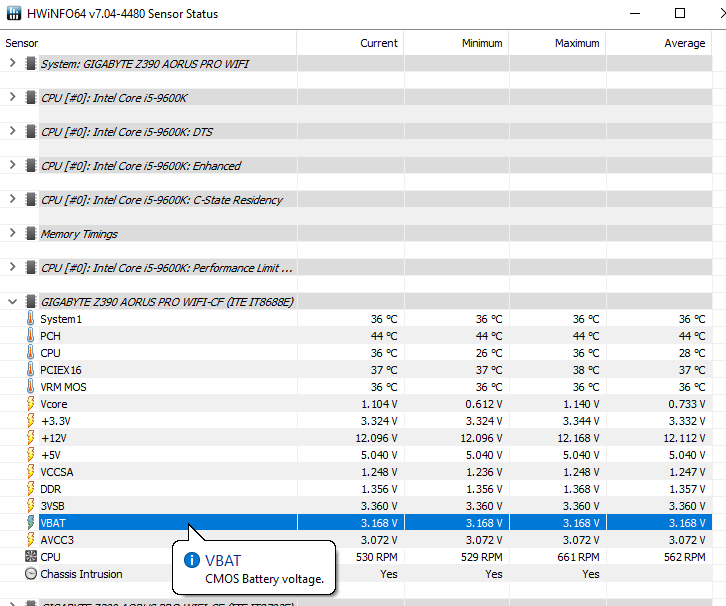Expand the CPU [#0]: Intel Core i5-9600K group
This screenshot has height=606, width=726.
(x=13, y=97)
